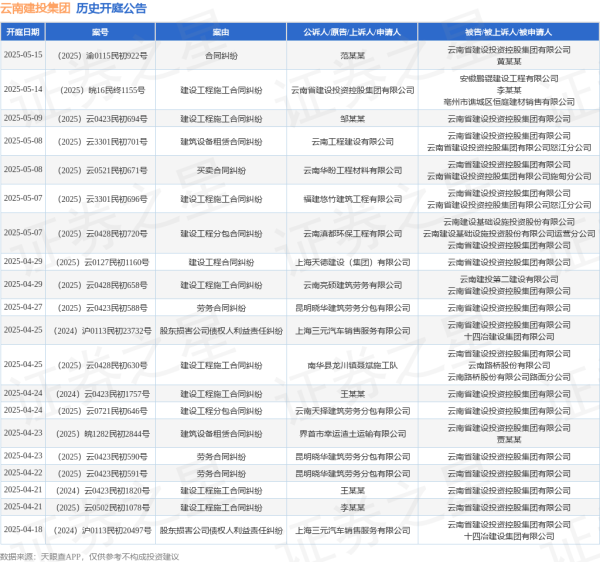This screenshot has width=600, height=562.
Task: Select the 案由 column header
Action: (x=221, y=32)
